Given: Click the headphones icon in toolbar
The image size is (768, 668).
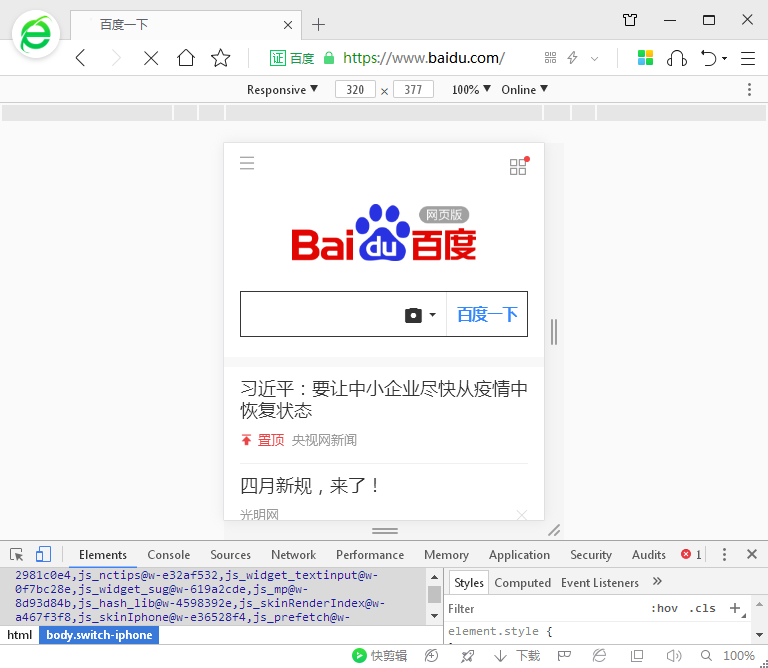Looking at the screenshot, I should (676, 58).
